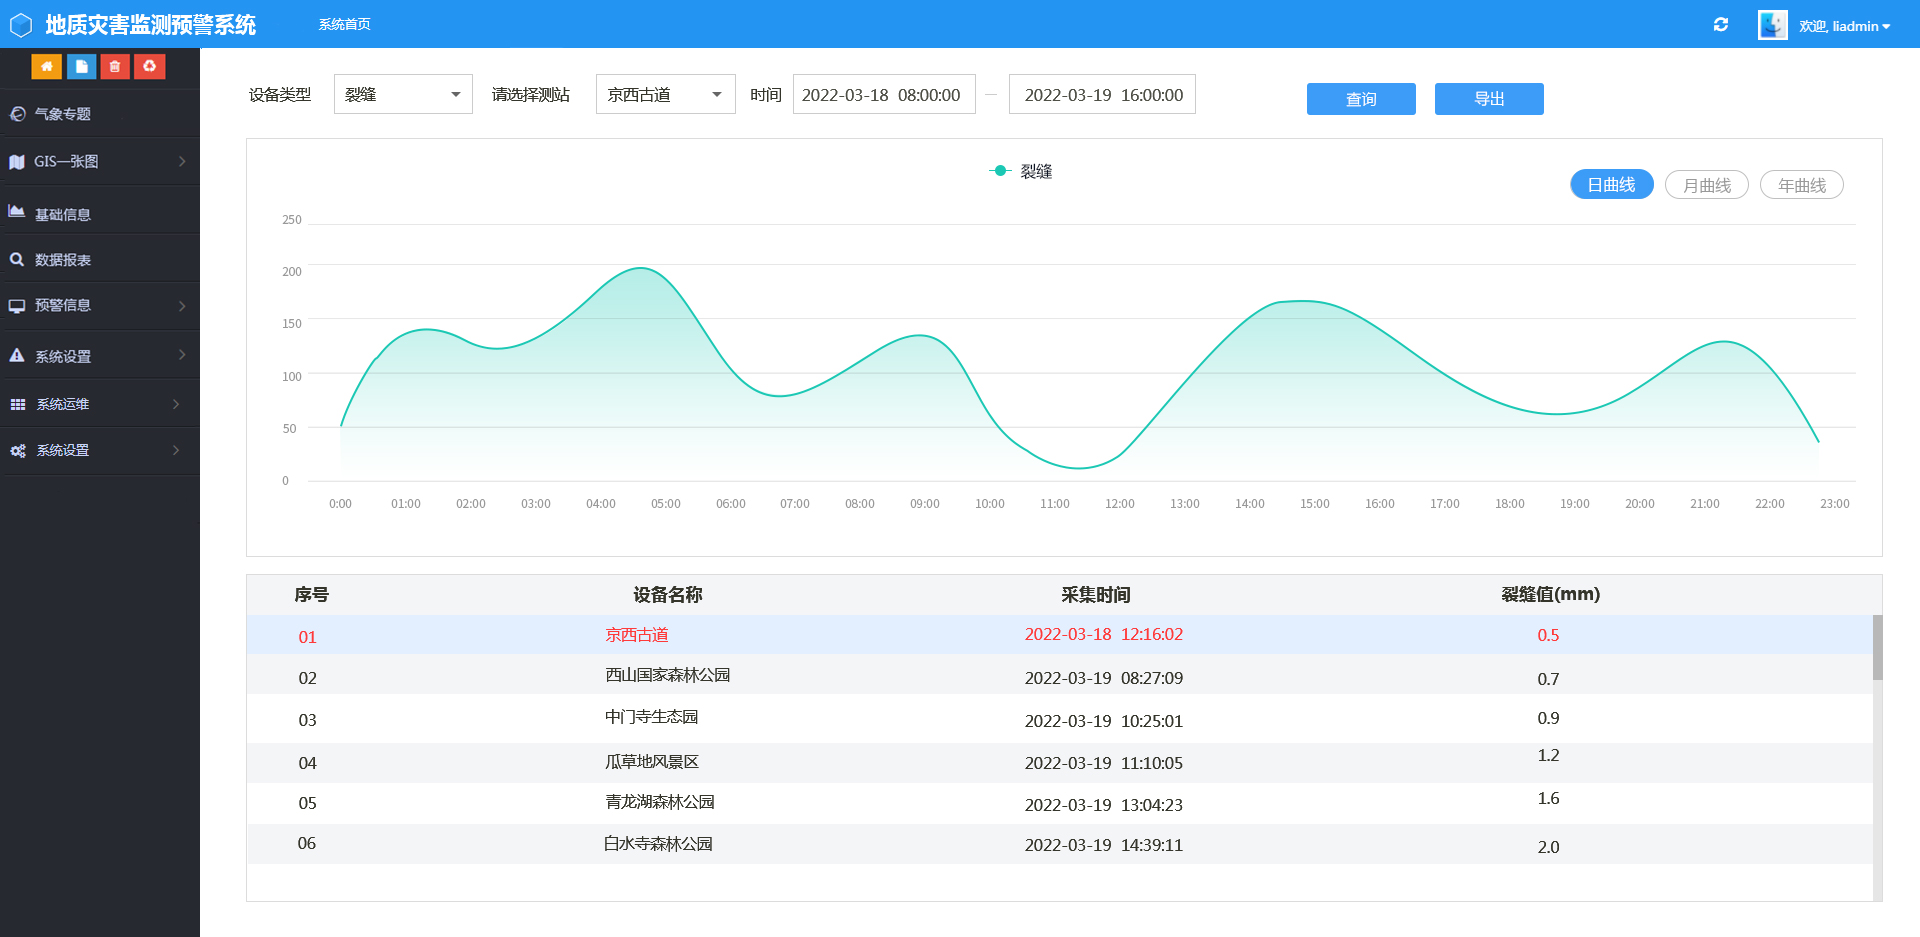Click the orange home icon button

46,66
